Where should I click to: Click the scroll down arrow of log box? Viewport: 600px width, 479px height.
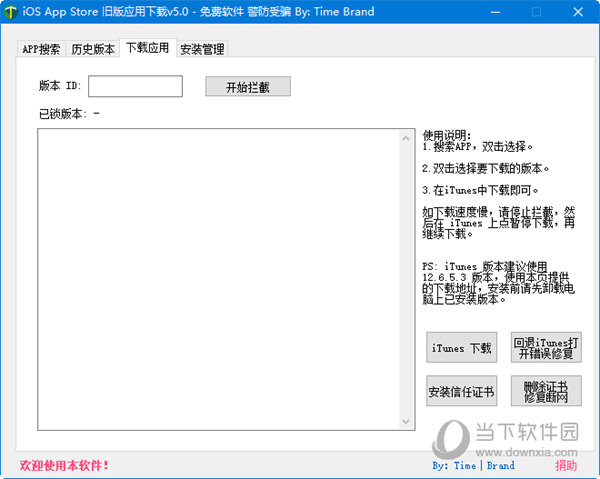point(406,421)
